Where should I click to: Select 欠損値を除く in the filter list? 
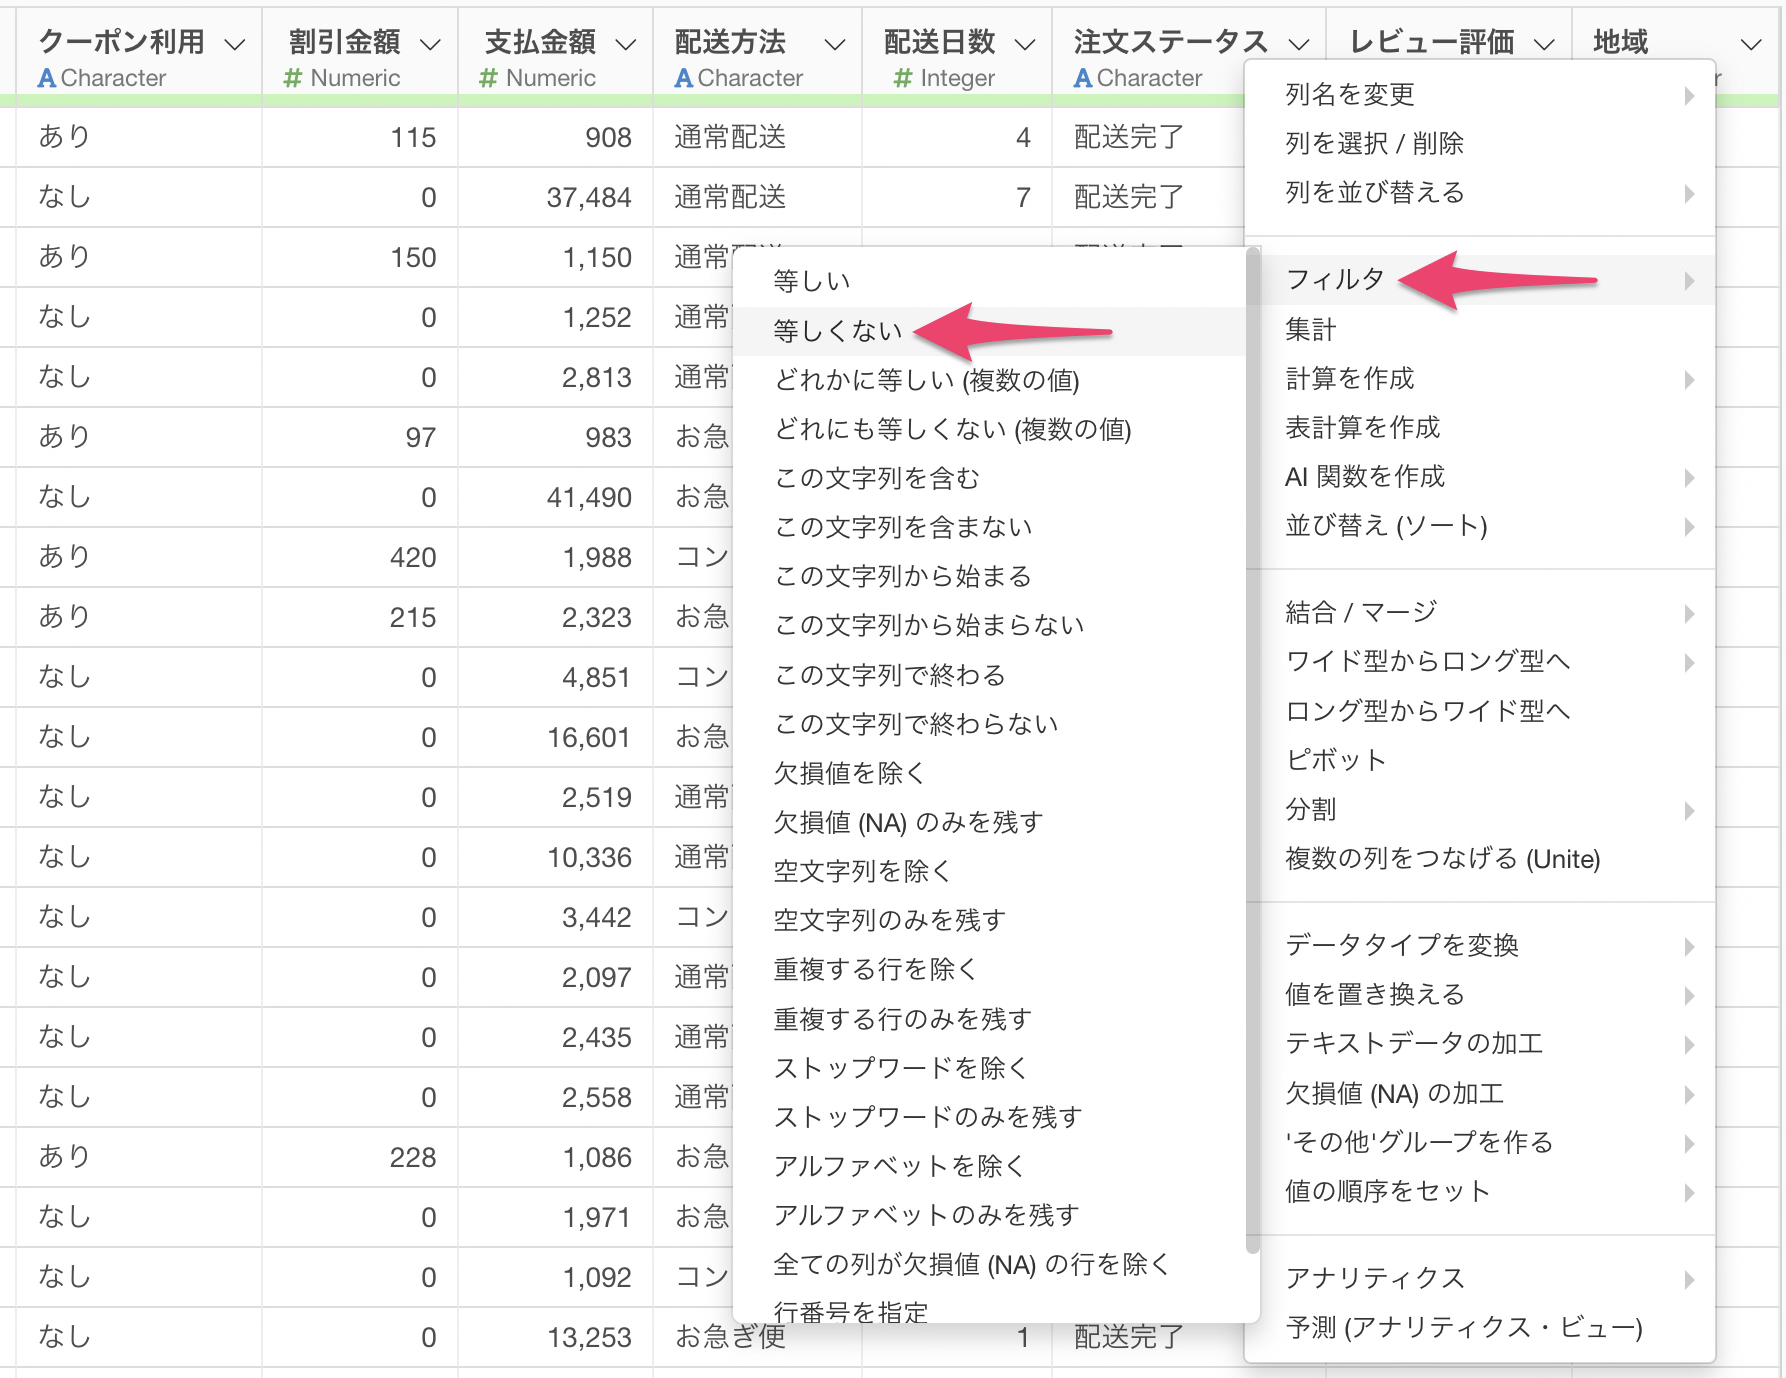coord(849,773)
